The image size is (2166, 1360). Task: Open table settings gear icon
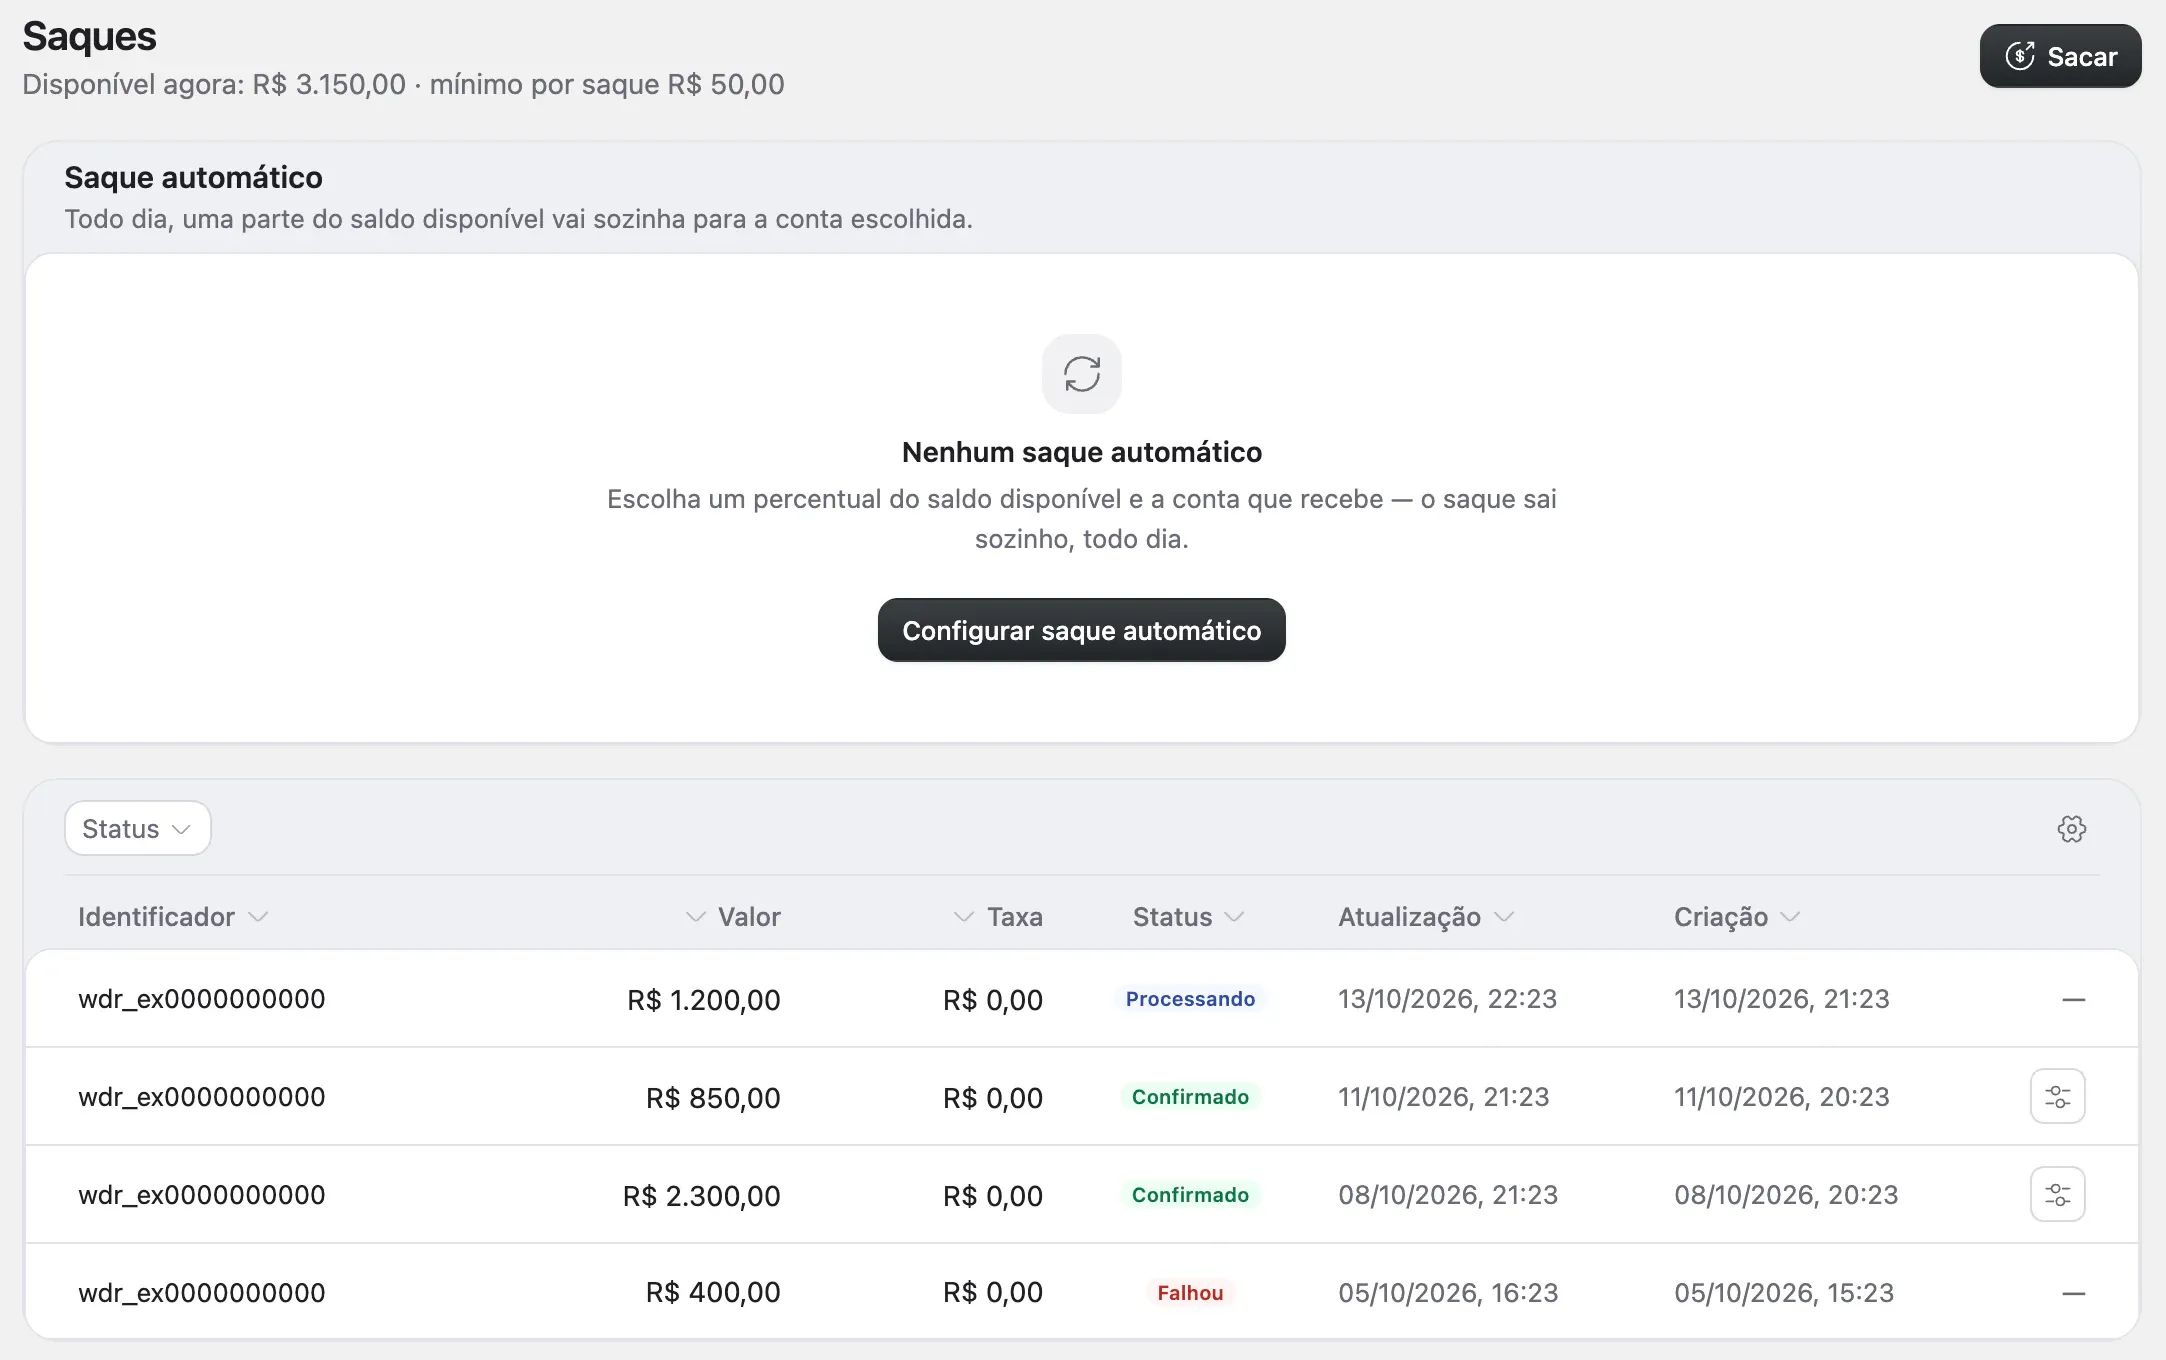(x=2071, y=828)
